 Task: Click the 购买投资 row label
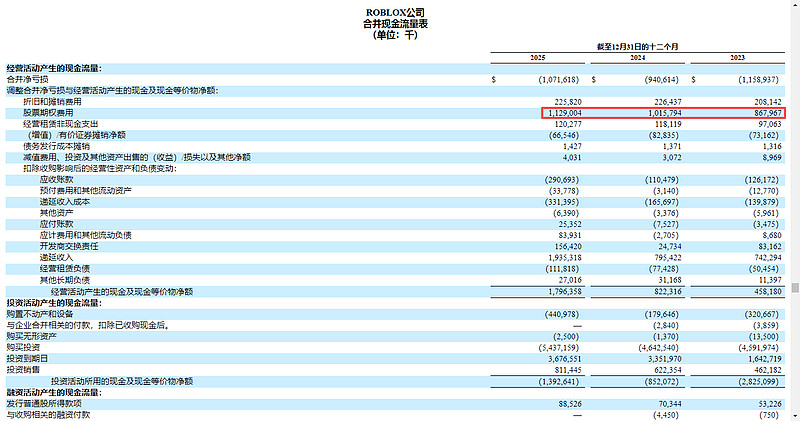(x=23, y=348)
